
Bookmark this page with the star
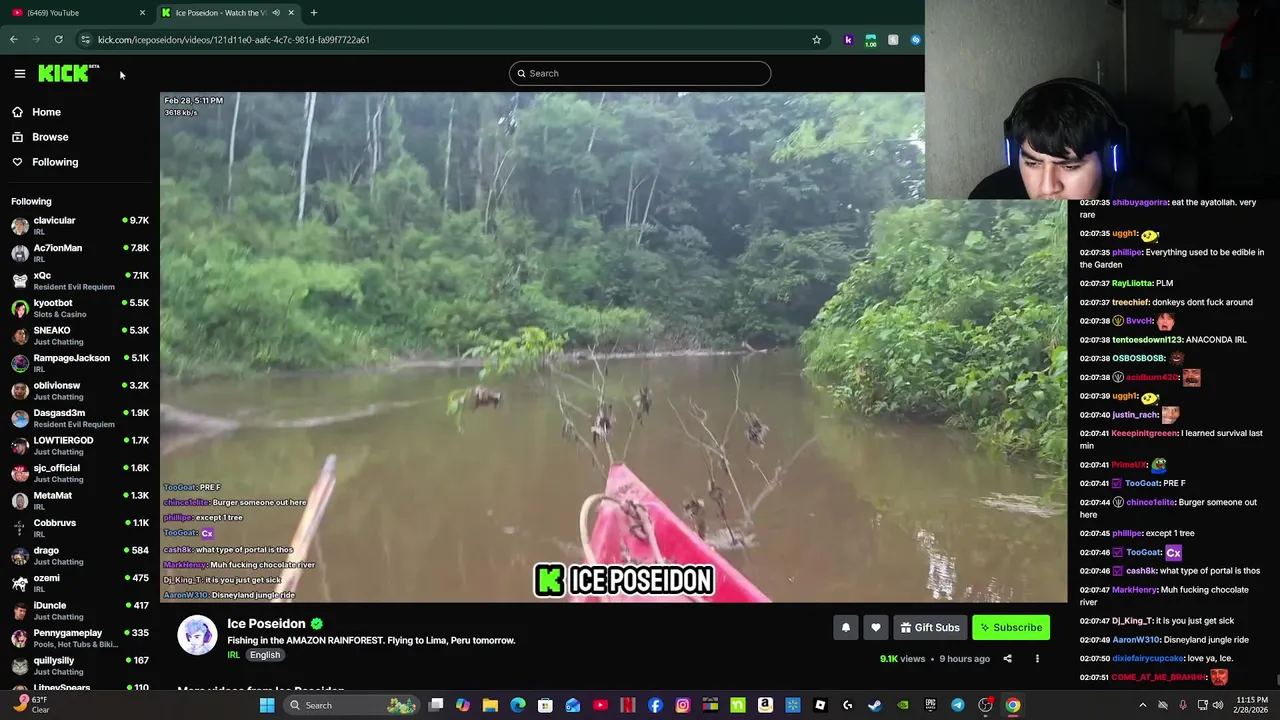pos(816,39)
